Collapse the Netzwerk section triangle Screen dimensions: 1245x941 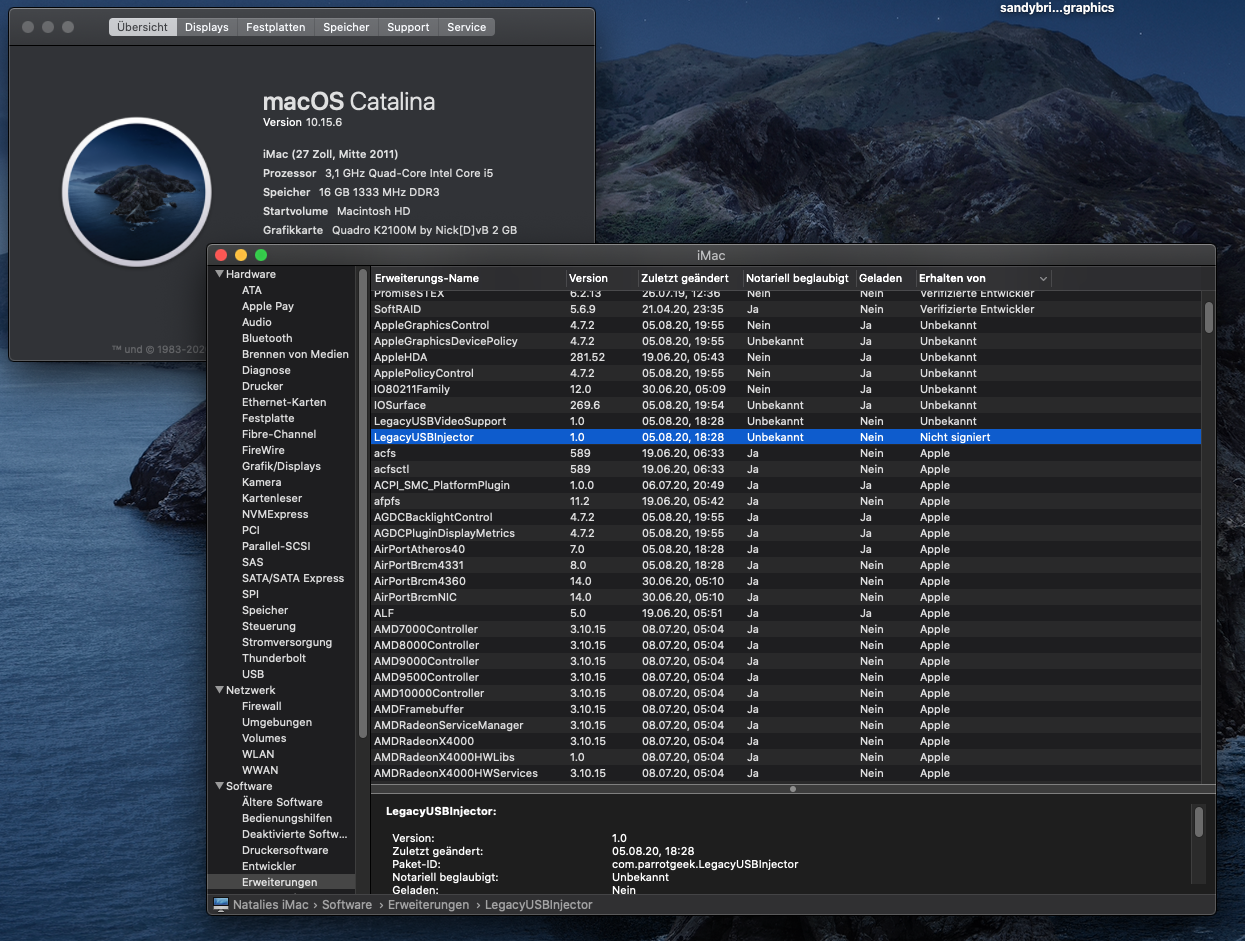click(219, 690)
